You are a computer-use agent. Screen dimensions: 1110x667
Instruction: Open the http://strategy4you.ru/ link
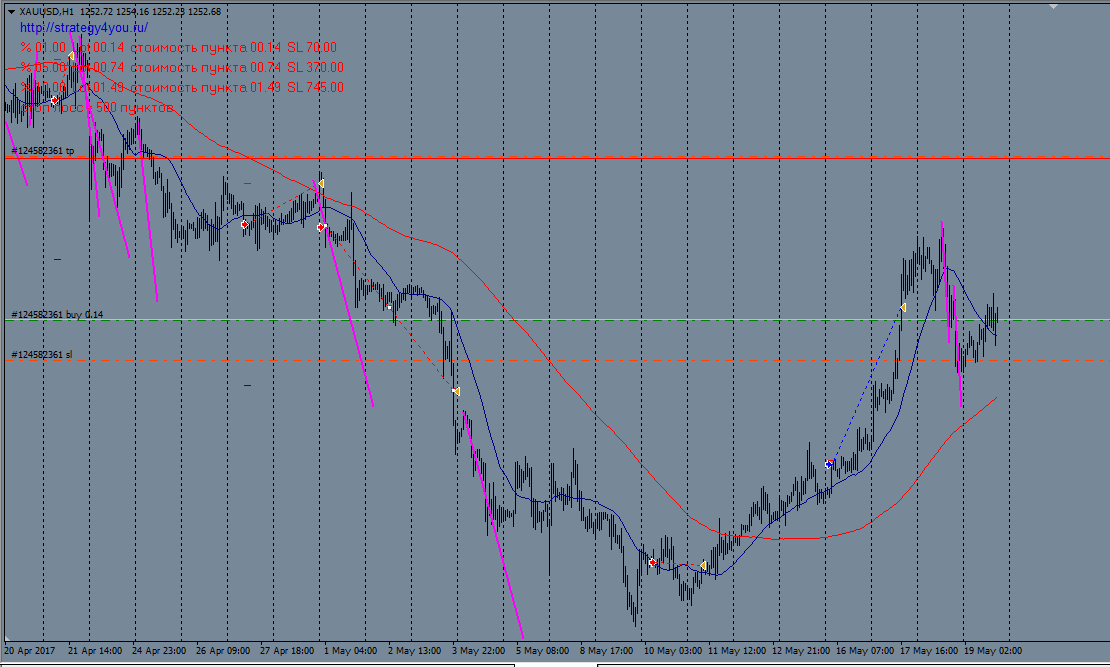(84, 28)
